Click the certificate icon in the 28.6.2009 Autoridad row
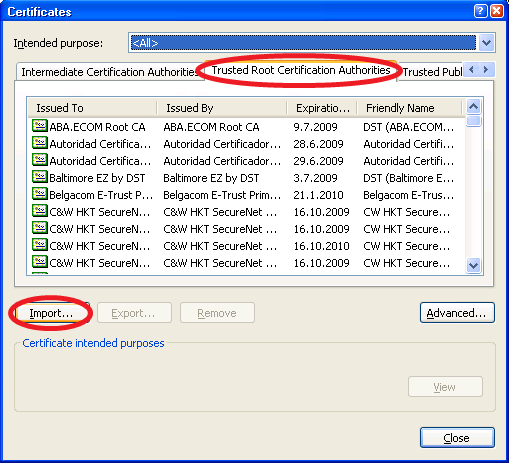509x463 pixels. point(40,143)
